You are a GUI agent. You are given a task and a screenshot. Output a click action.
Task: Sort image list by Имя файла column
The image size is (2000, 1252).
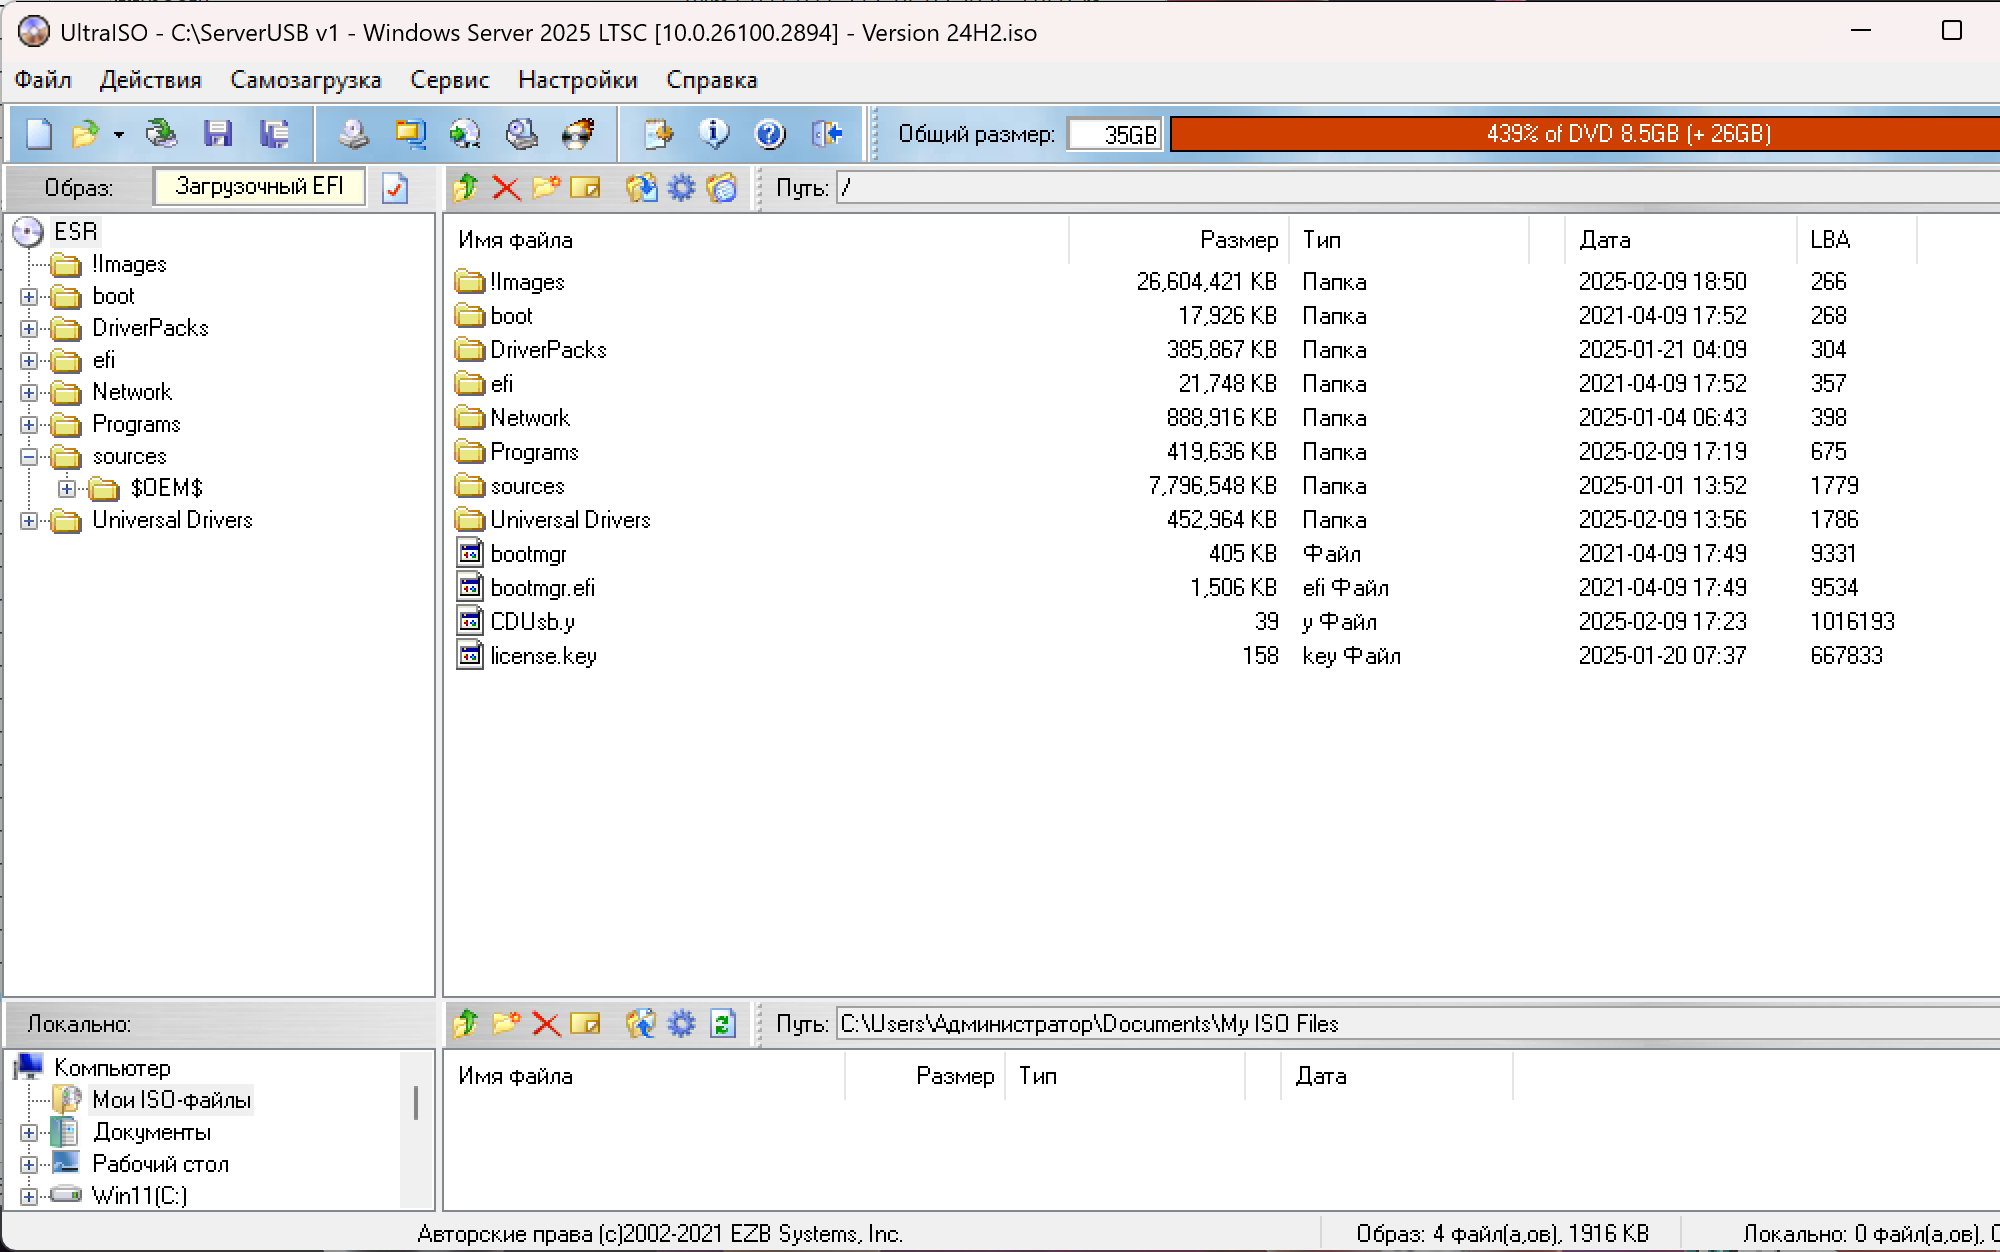coord(756,240)
